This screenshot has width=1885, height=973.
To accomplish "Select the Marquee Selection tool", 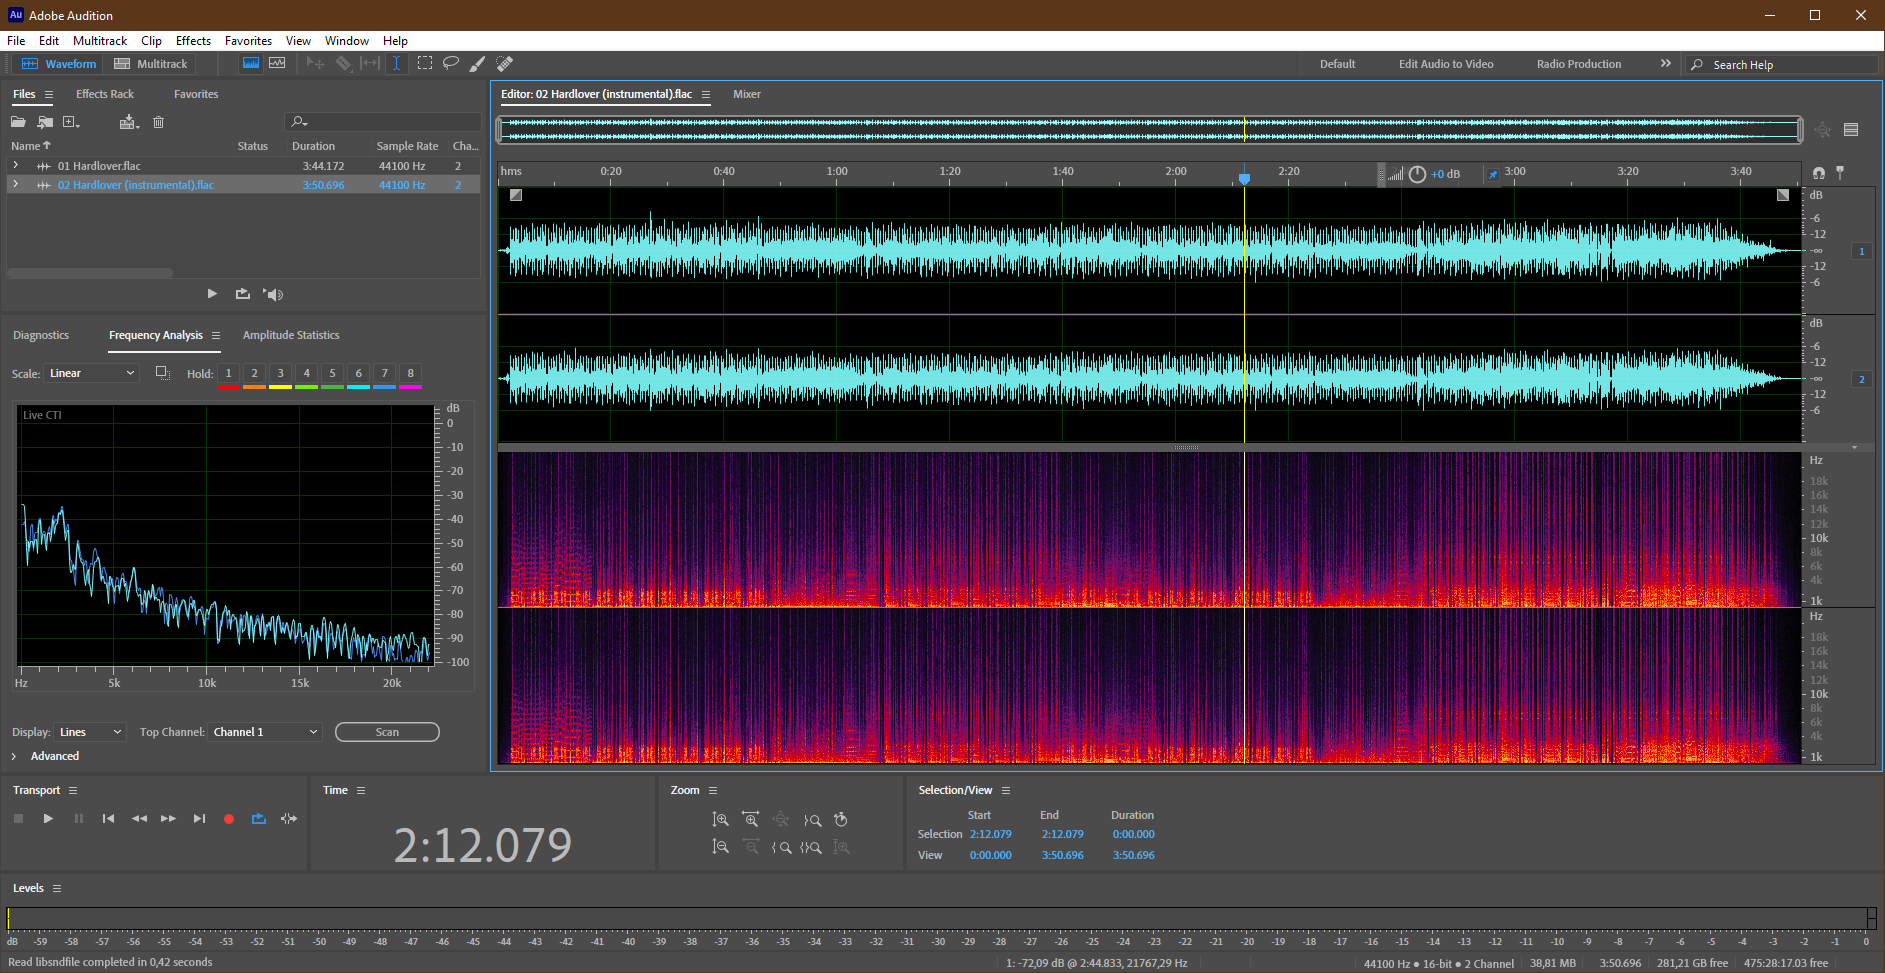I will (425, 63).
